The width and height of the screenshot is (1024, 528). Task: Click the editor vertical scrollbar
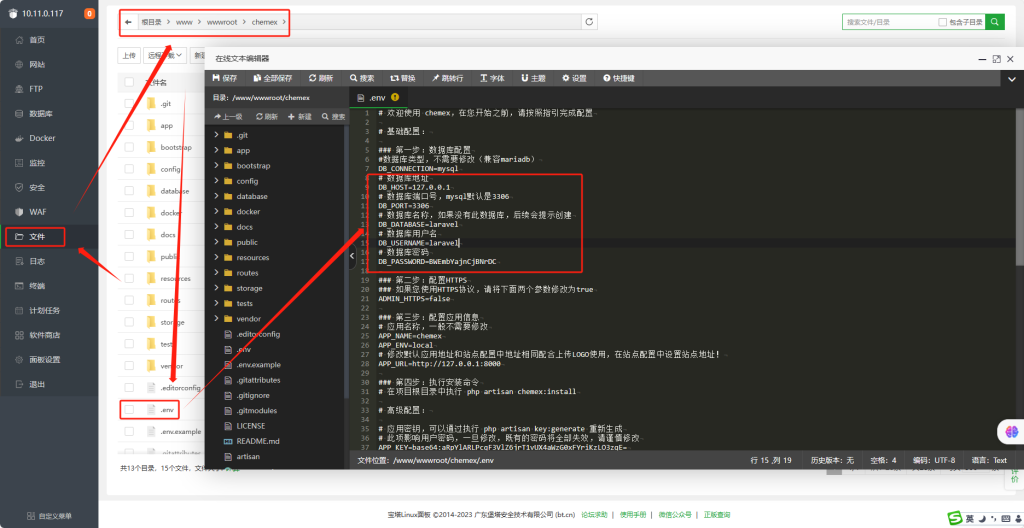click(x=1019, y=186)
